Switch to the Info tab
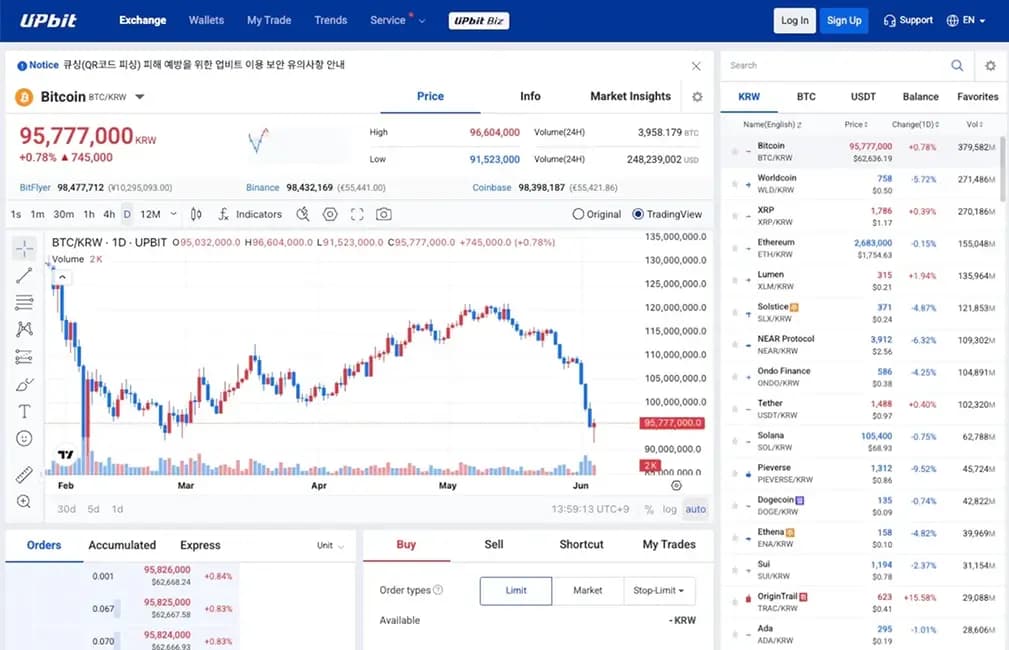The width and height of the screenshot is (1009, 650). 530,97
